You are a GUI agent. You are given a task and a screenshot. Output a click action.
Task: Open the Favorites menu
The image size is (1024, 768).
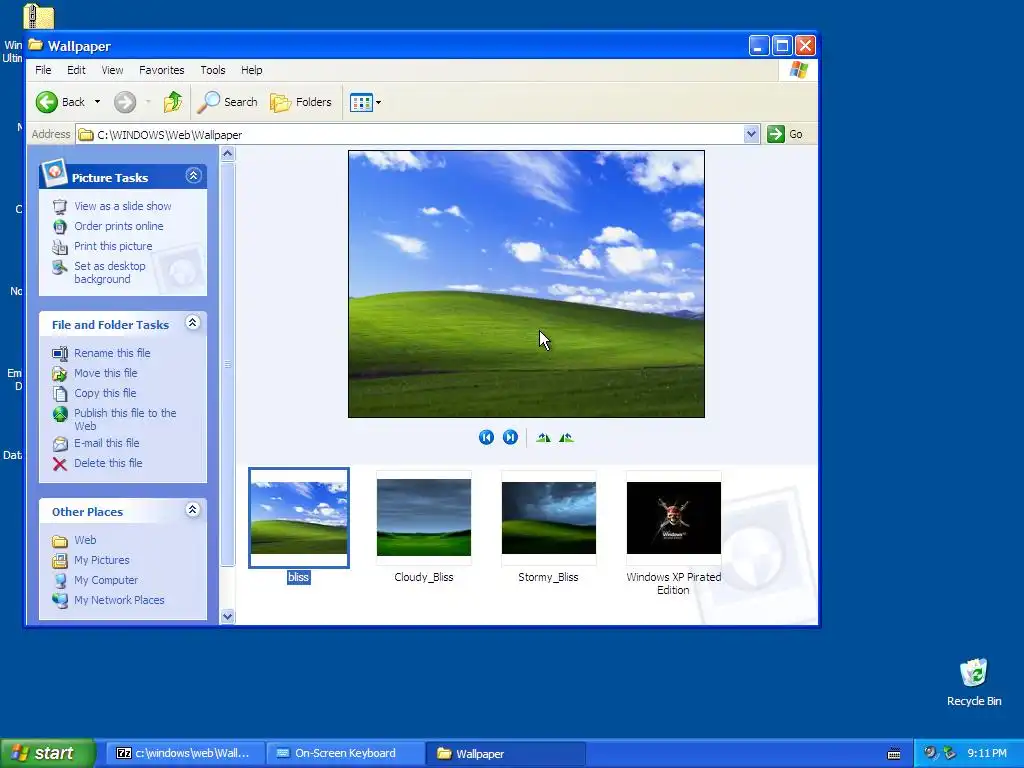point(161,70)
